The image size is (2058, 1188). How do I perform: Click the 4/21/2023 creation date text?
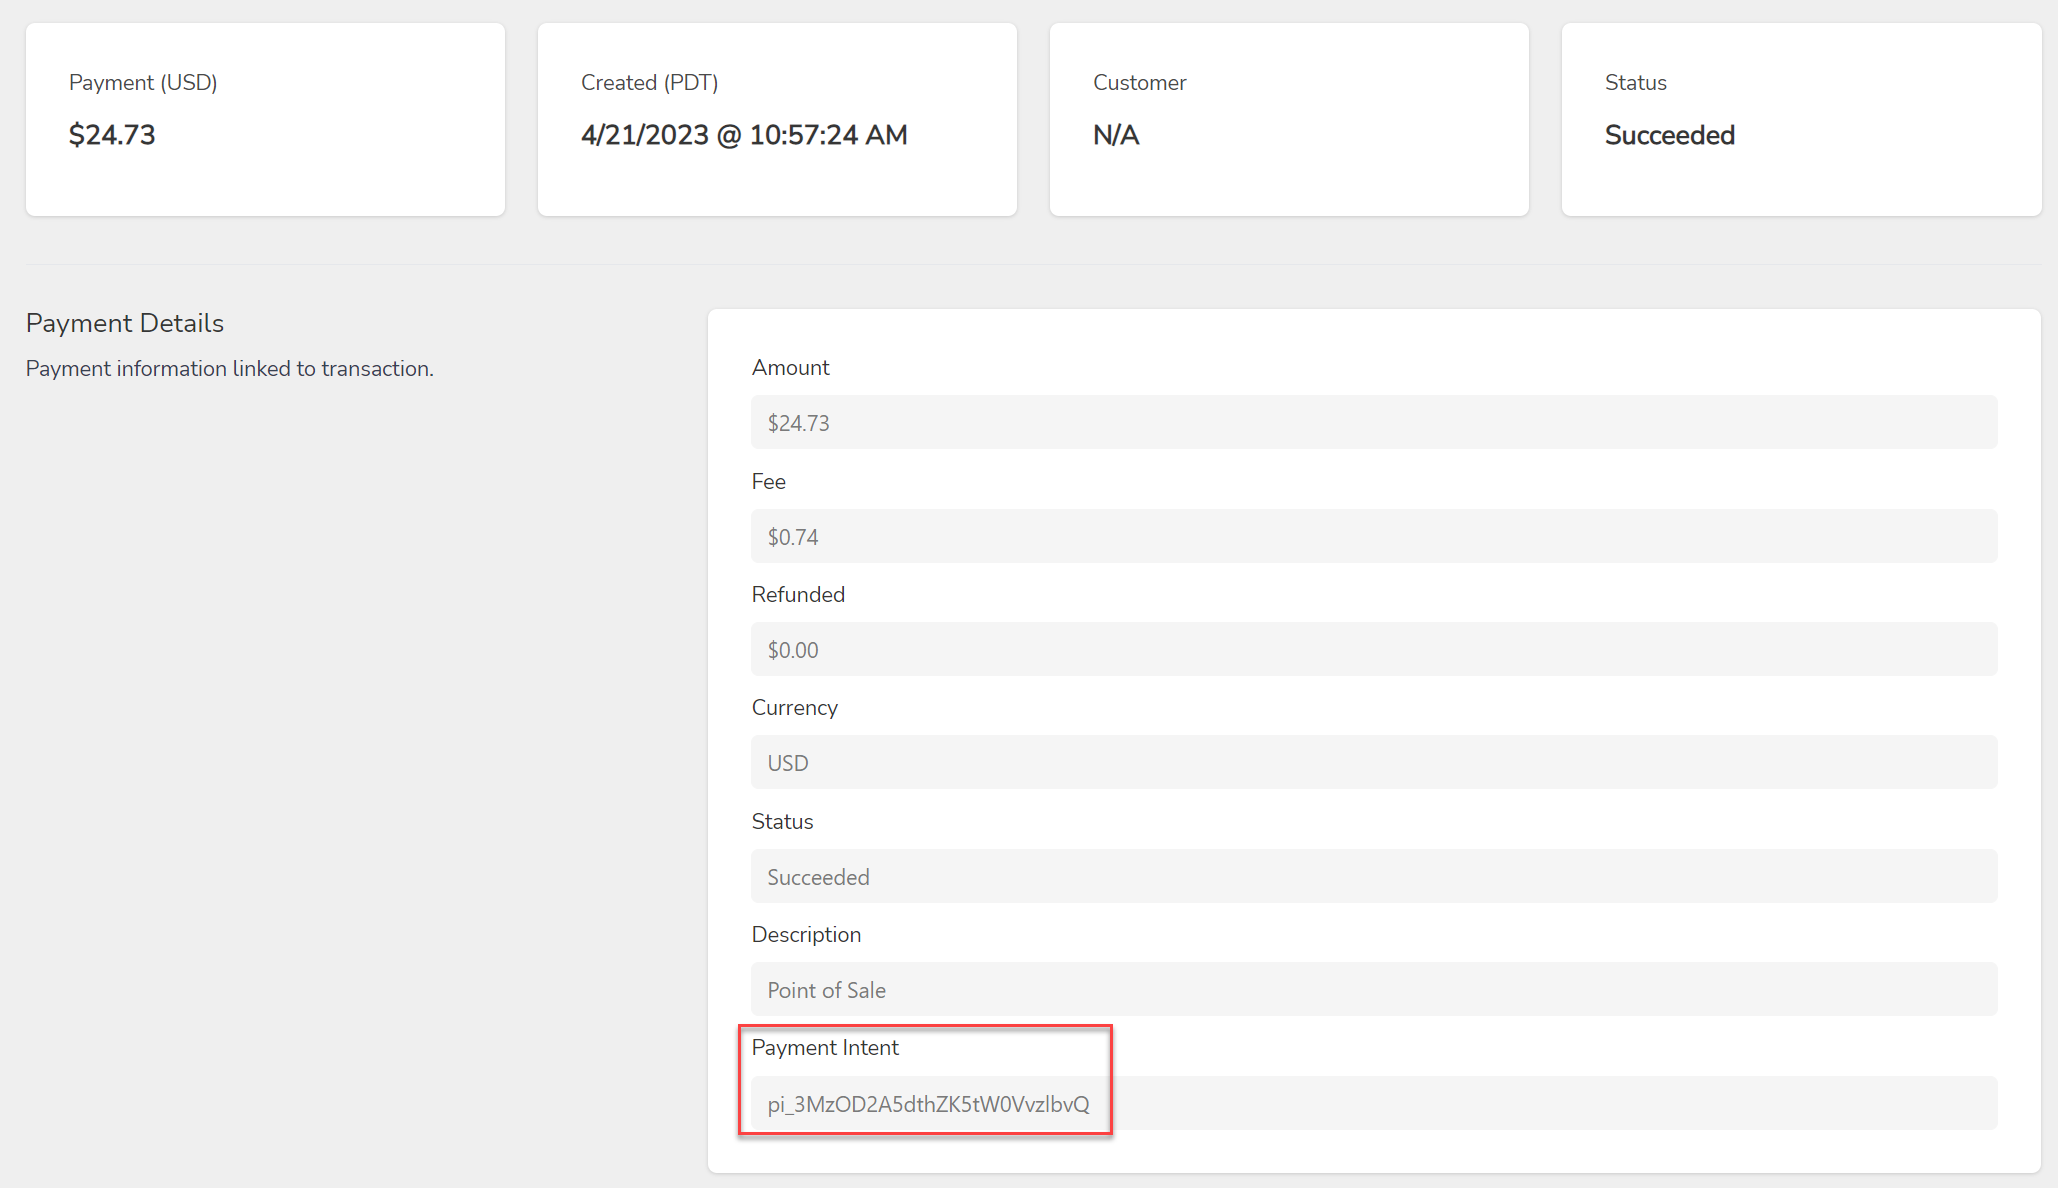(743, 135)
